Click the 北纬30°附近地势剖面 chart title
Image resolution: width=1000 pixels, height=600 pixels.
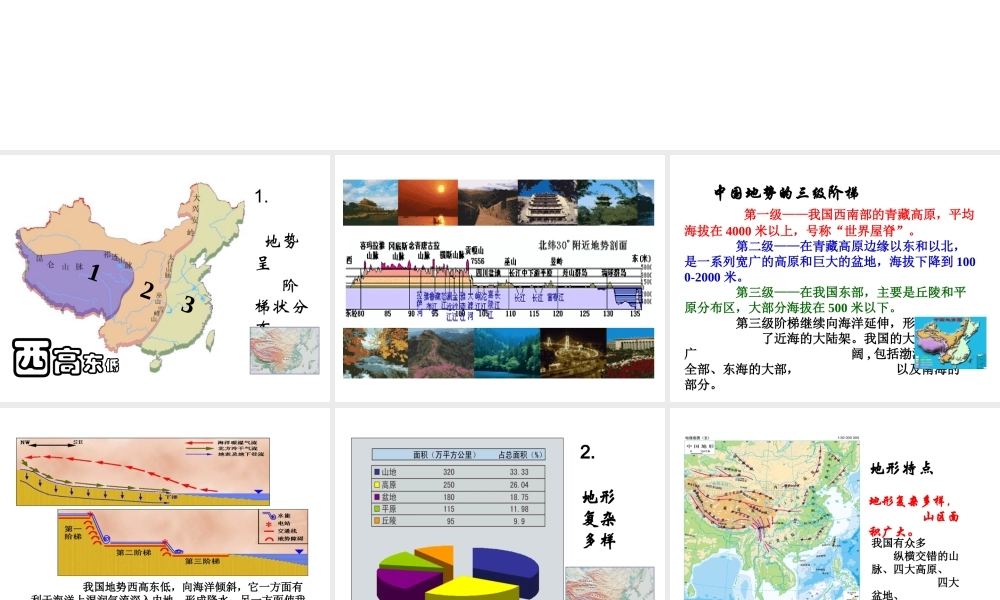click(582, 245)
